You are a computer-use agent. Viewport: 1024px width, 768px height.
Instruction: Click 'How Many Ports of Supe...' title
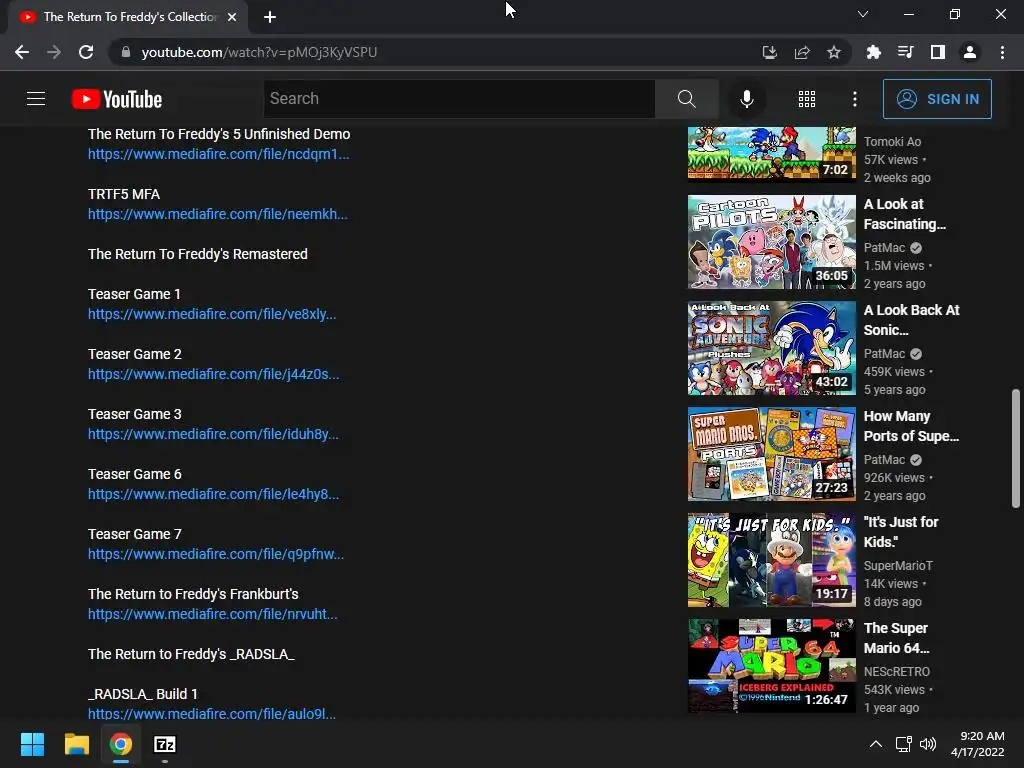click(x=911, y=426)
